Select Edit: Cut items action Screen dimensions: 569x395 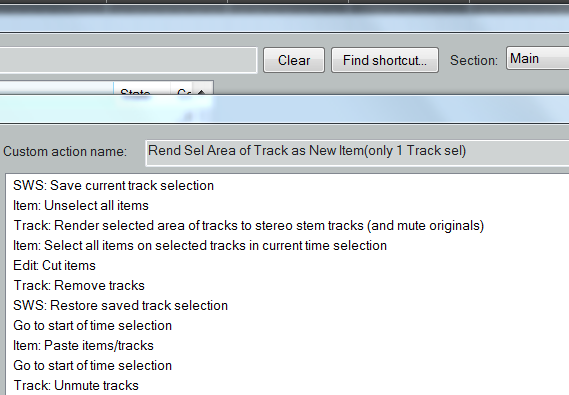click(x=54, y=265)
